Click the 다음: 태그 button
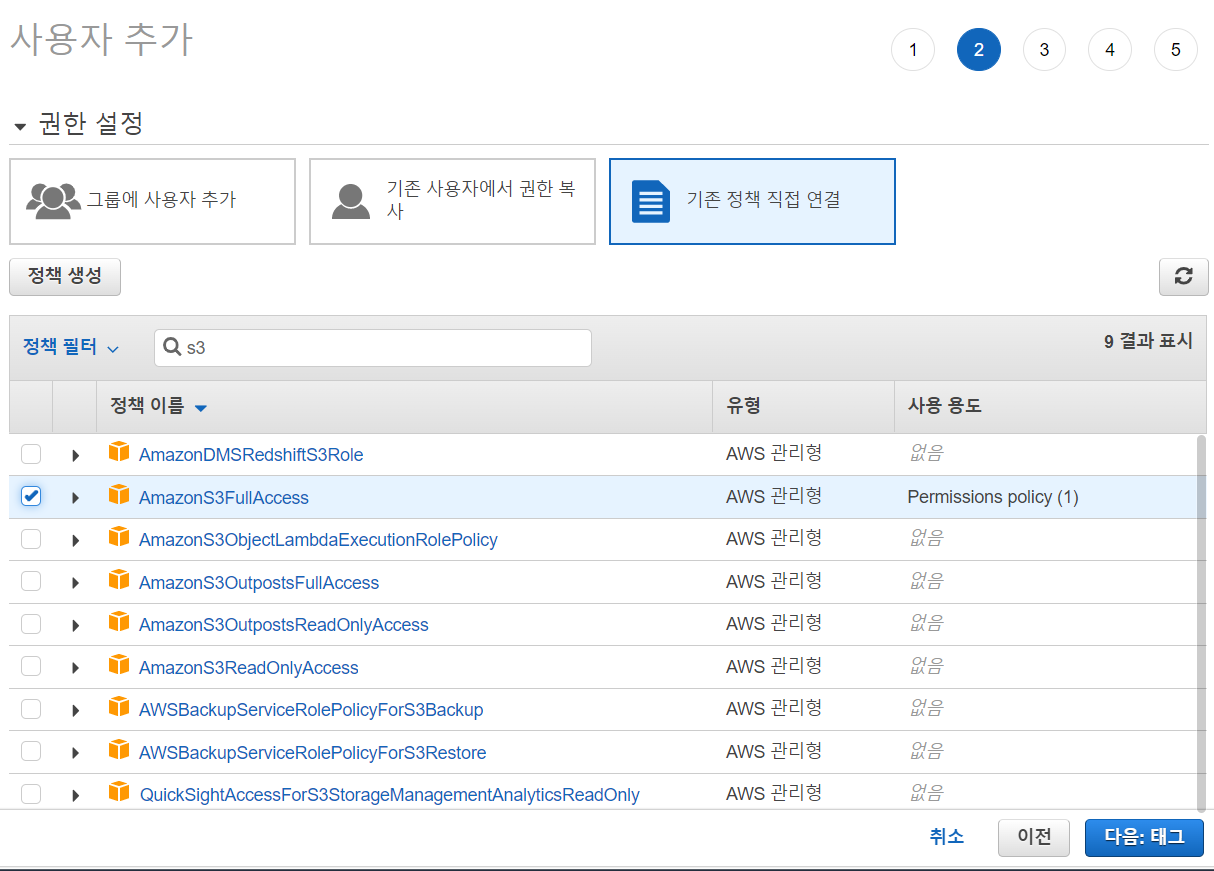Image resolution: width=1214 pixels, height=871 pixels. (1144, 838)
